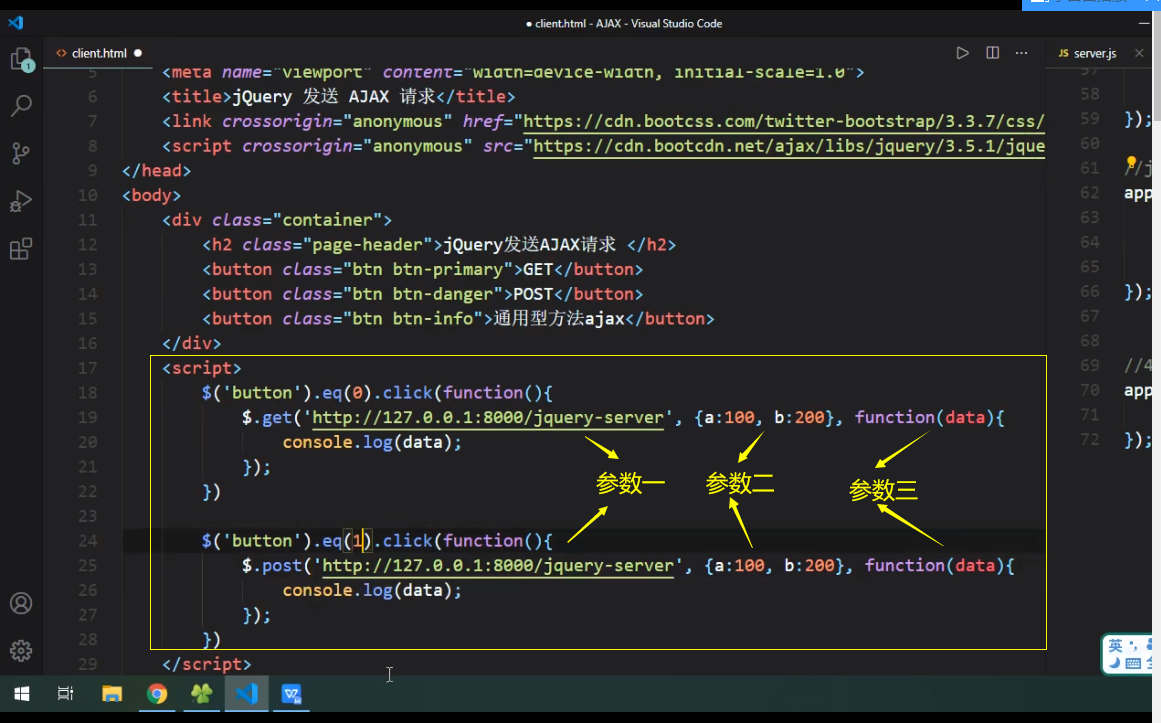
Task: Open the bootstrap CSS cdn link
Action: pyautogui.click(x=784, y=121)
